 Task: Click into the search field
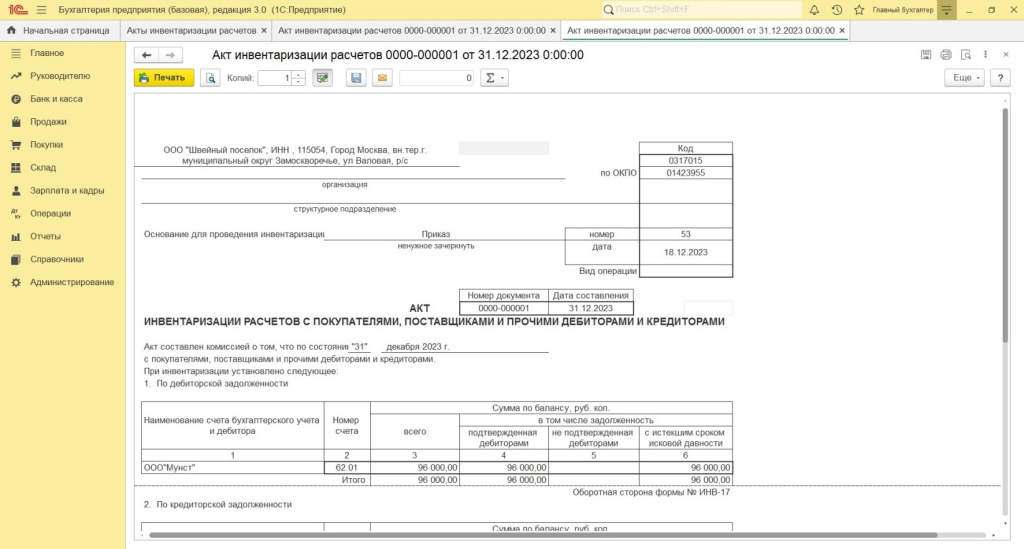click(700, 9)
